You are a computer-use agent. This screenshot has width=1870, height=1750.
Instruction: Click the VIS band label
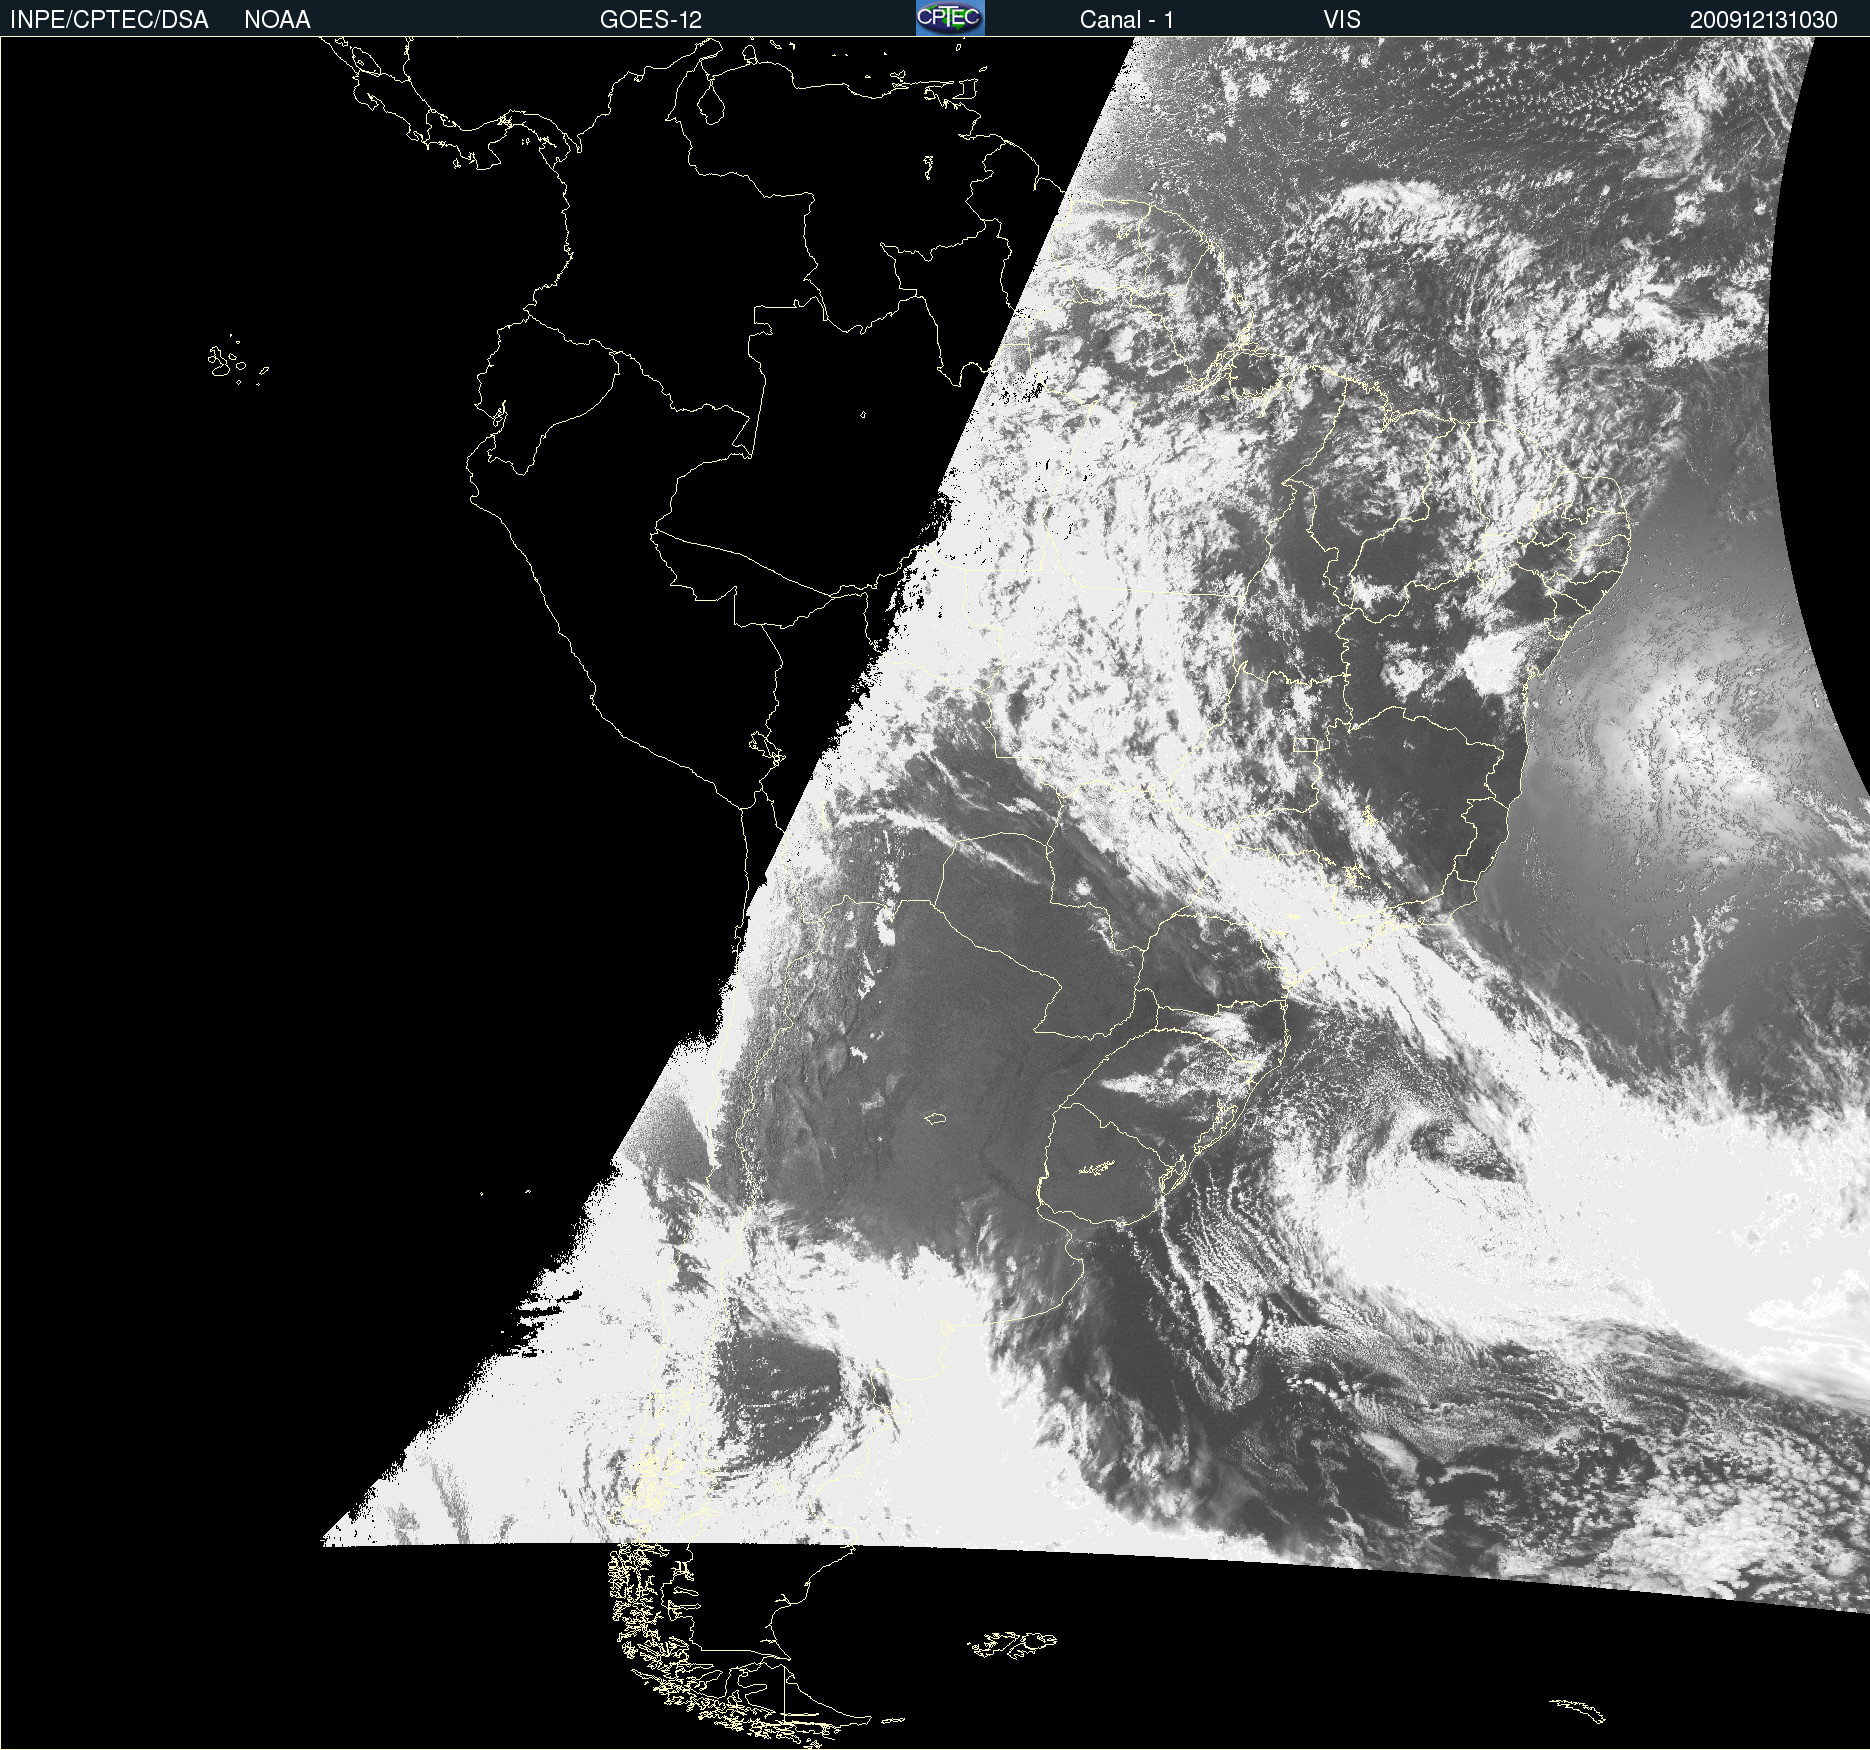click(x=1342, y=20)
